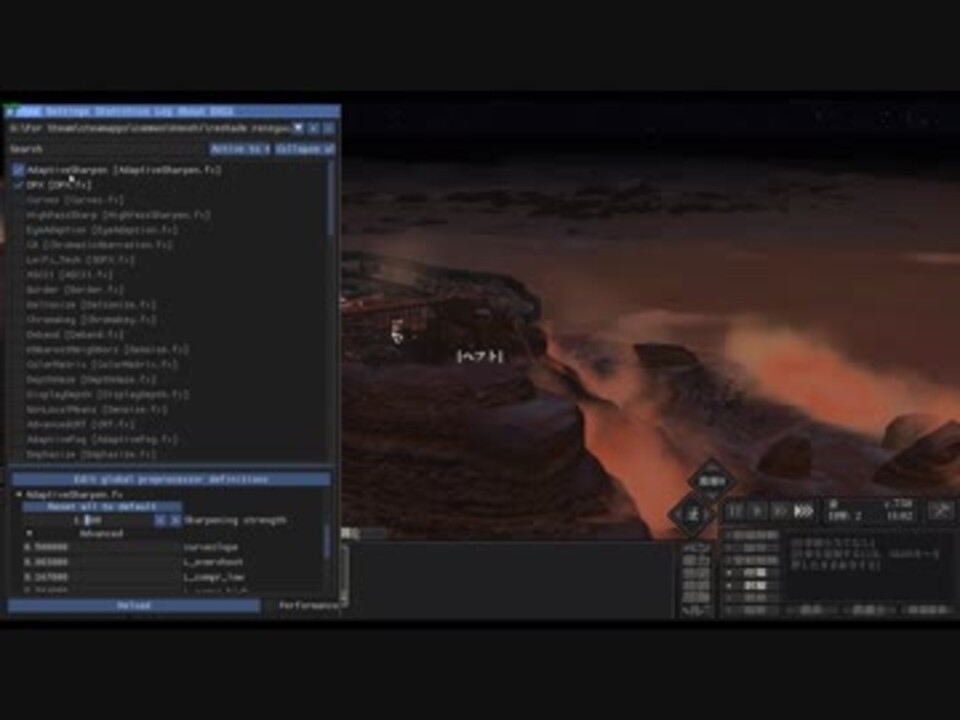Open the Statistics tab in ReShade
Image resolution: width=960 pixels, height=720 pixels.
pos(121,111)
